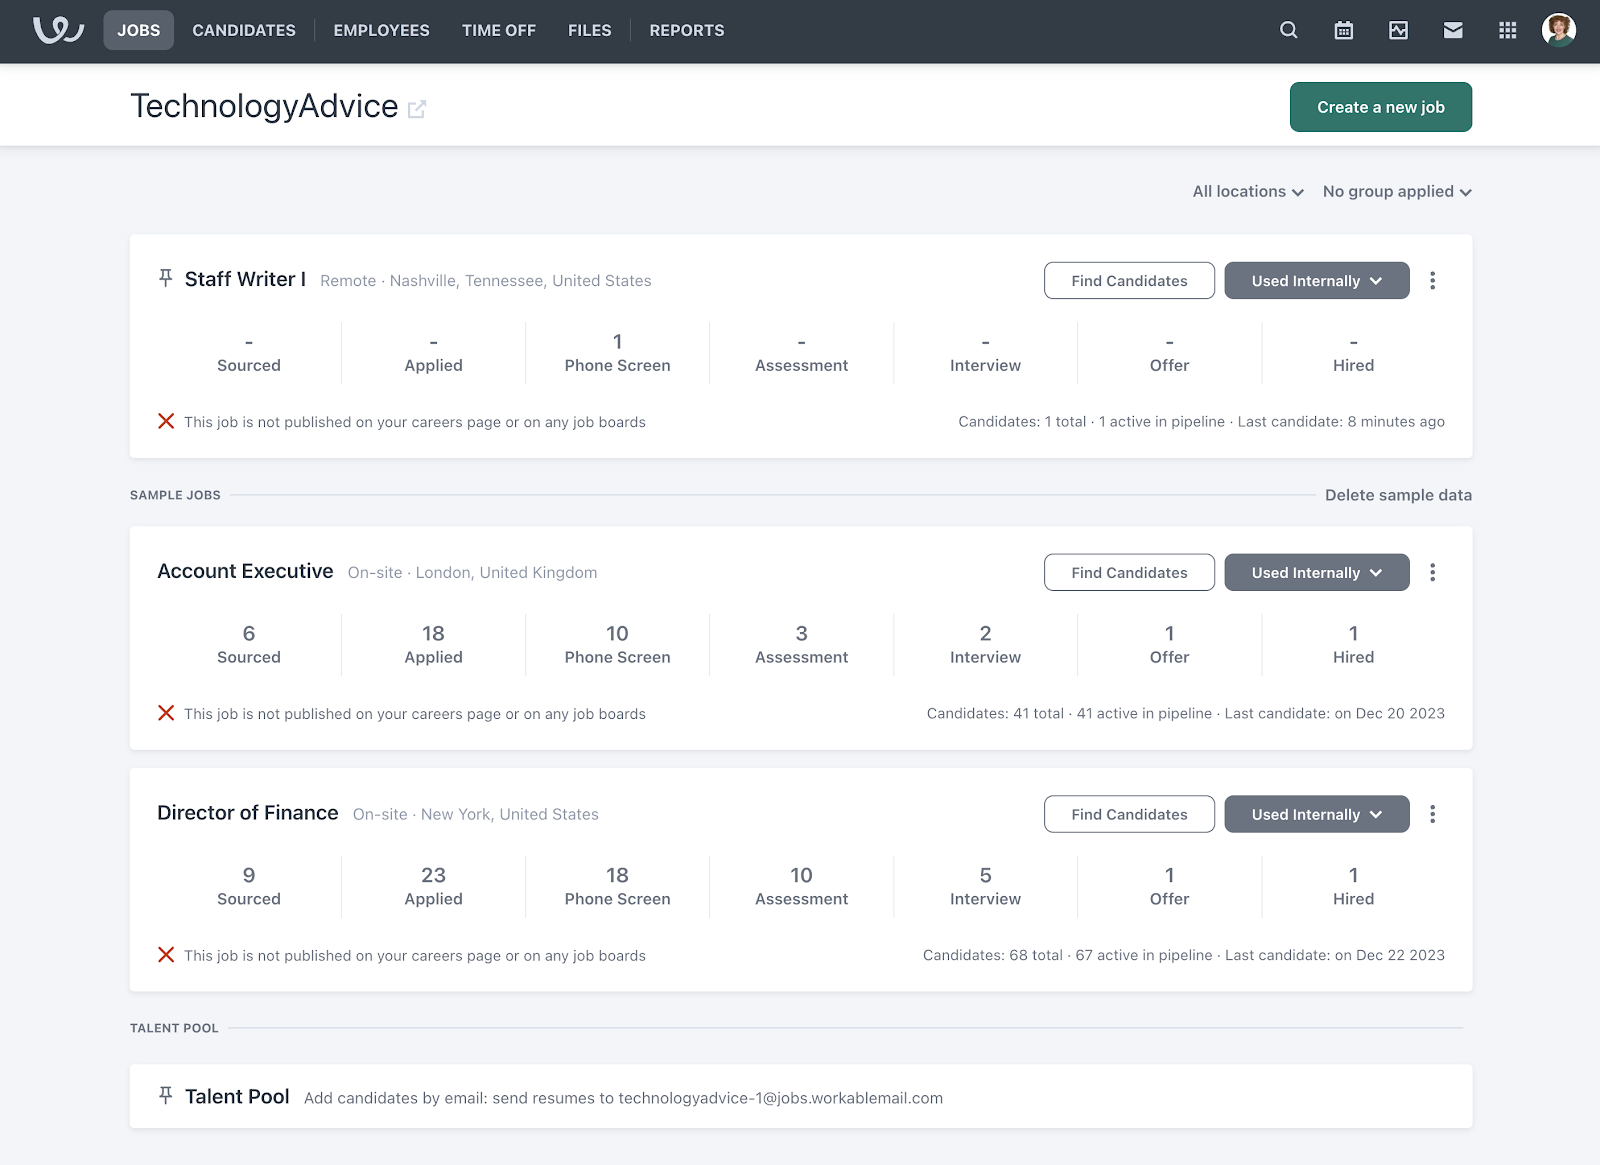This screenshot has height=1165, width=1600.
Task: Click the red X unpublished icon for Director of Finance
Action: pyautogui.click(x=166, y=955)
